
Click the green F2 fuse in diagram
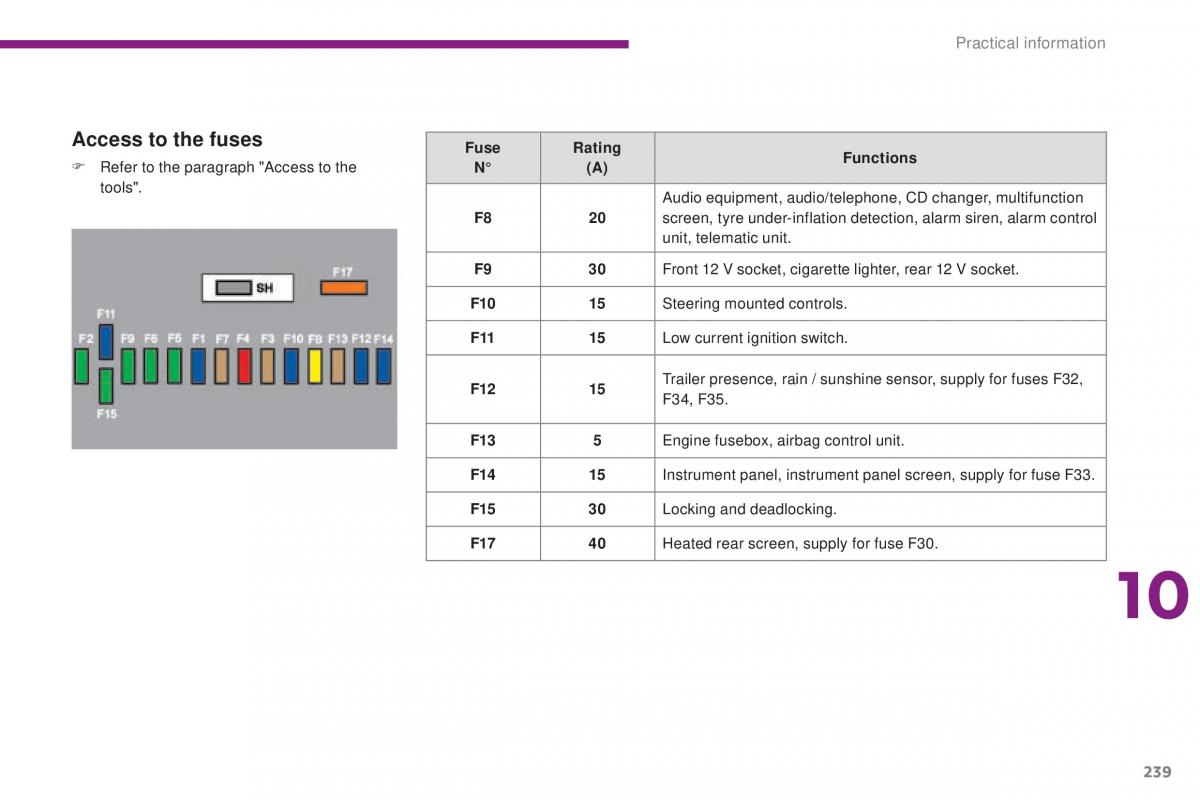82,366
